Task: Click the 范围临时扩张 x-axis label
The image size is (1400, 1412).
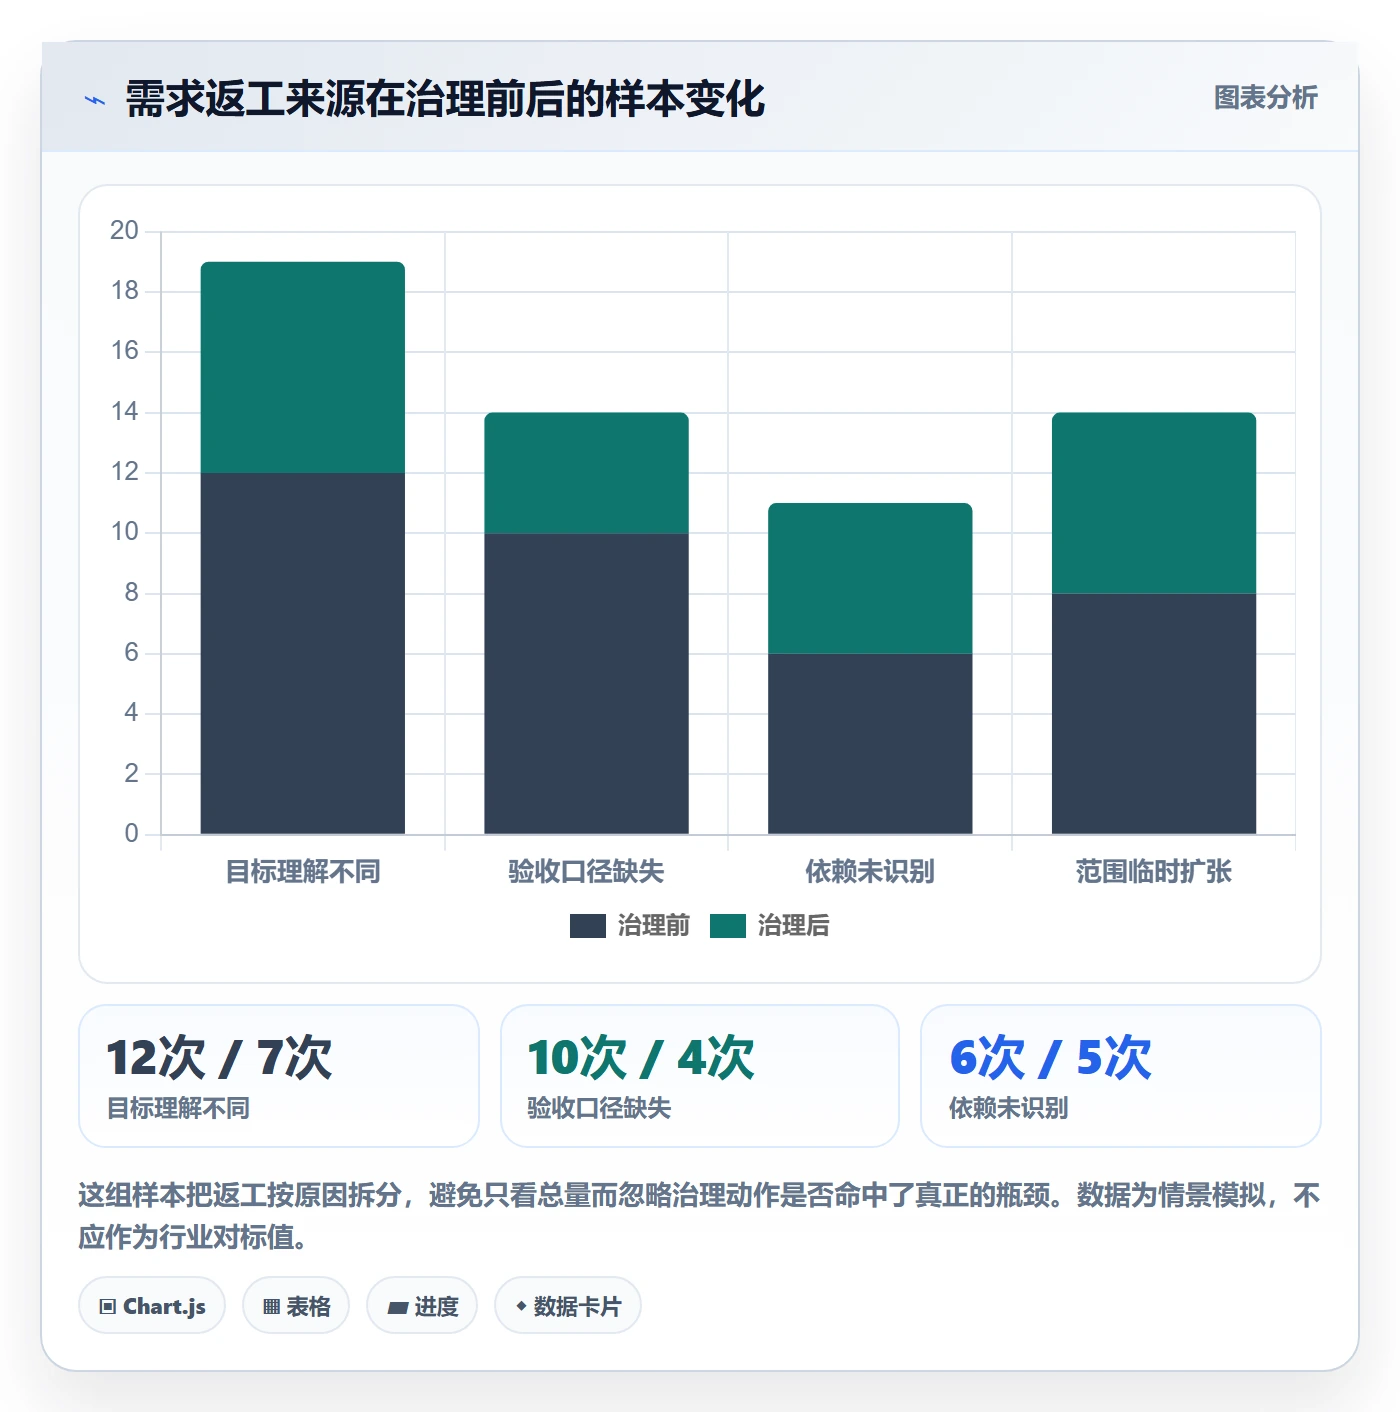Action: 1154,872
